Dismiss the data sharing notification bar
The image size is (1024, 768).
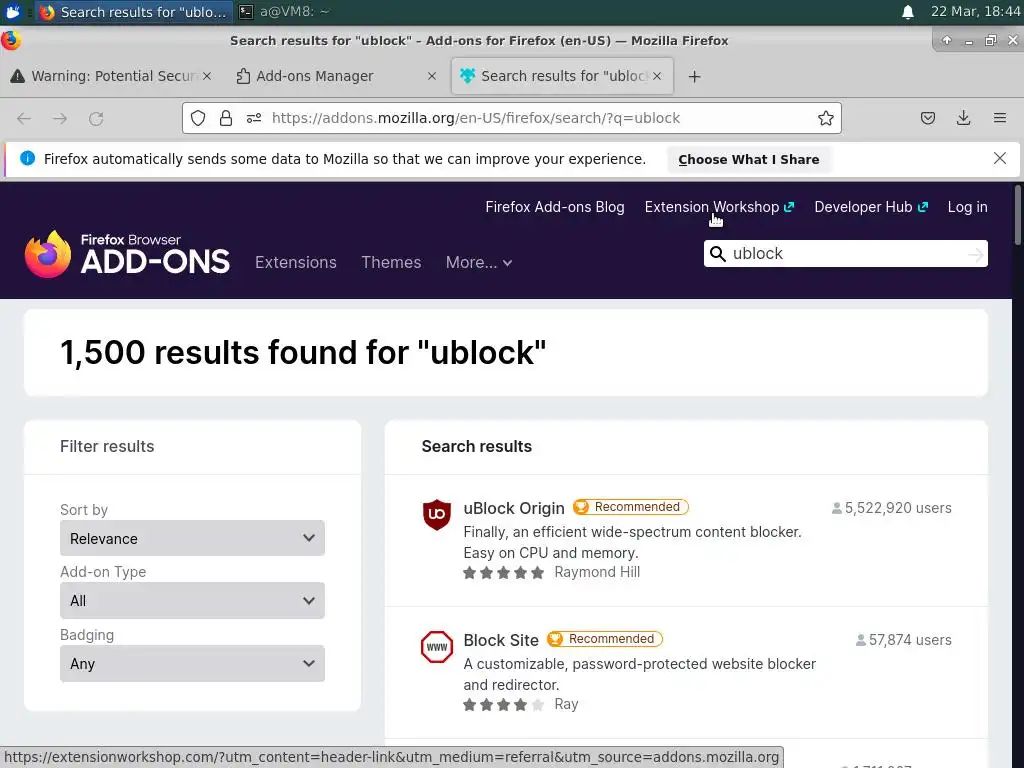1000,158
